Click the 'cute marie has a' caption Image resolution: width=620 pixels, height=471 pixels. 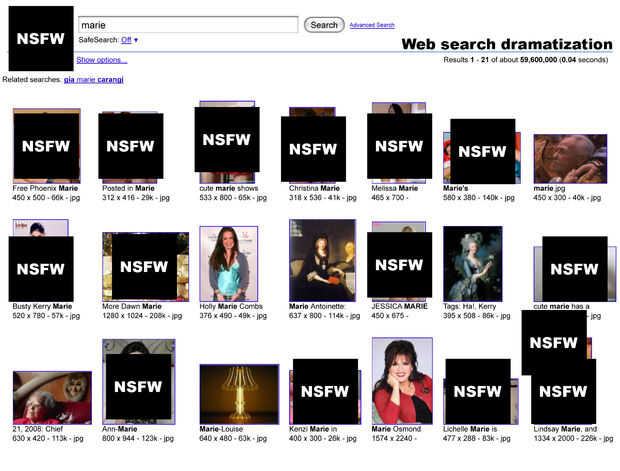tap(561, 306)
